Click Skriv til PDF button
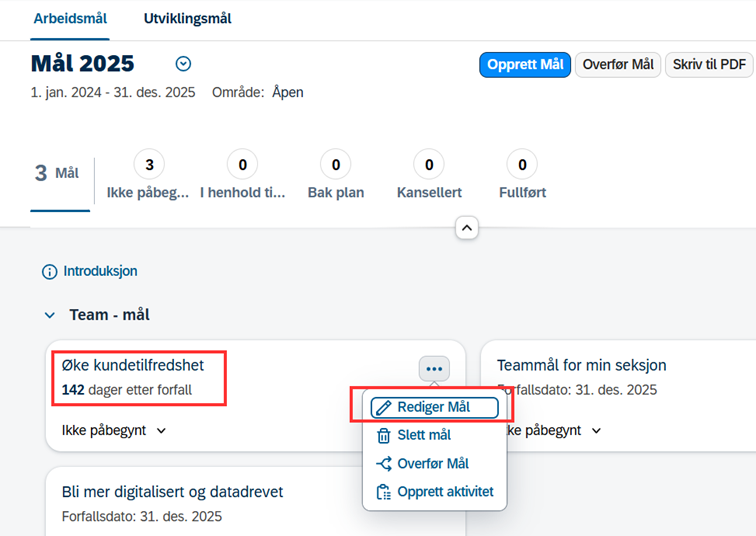756x536 pixels. point(709,65)
